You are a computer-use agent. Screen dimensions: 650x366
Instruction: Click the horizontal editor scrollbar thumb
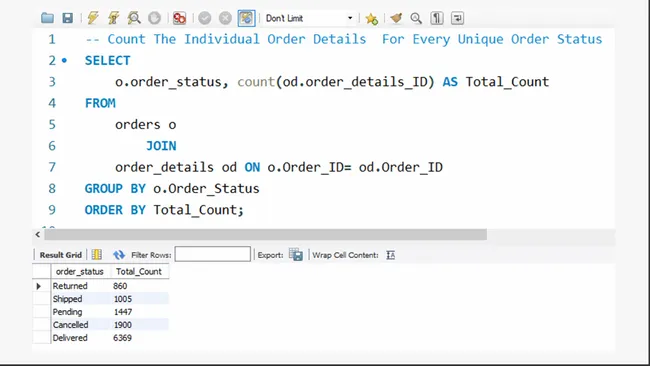tap(265, 235)
